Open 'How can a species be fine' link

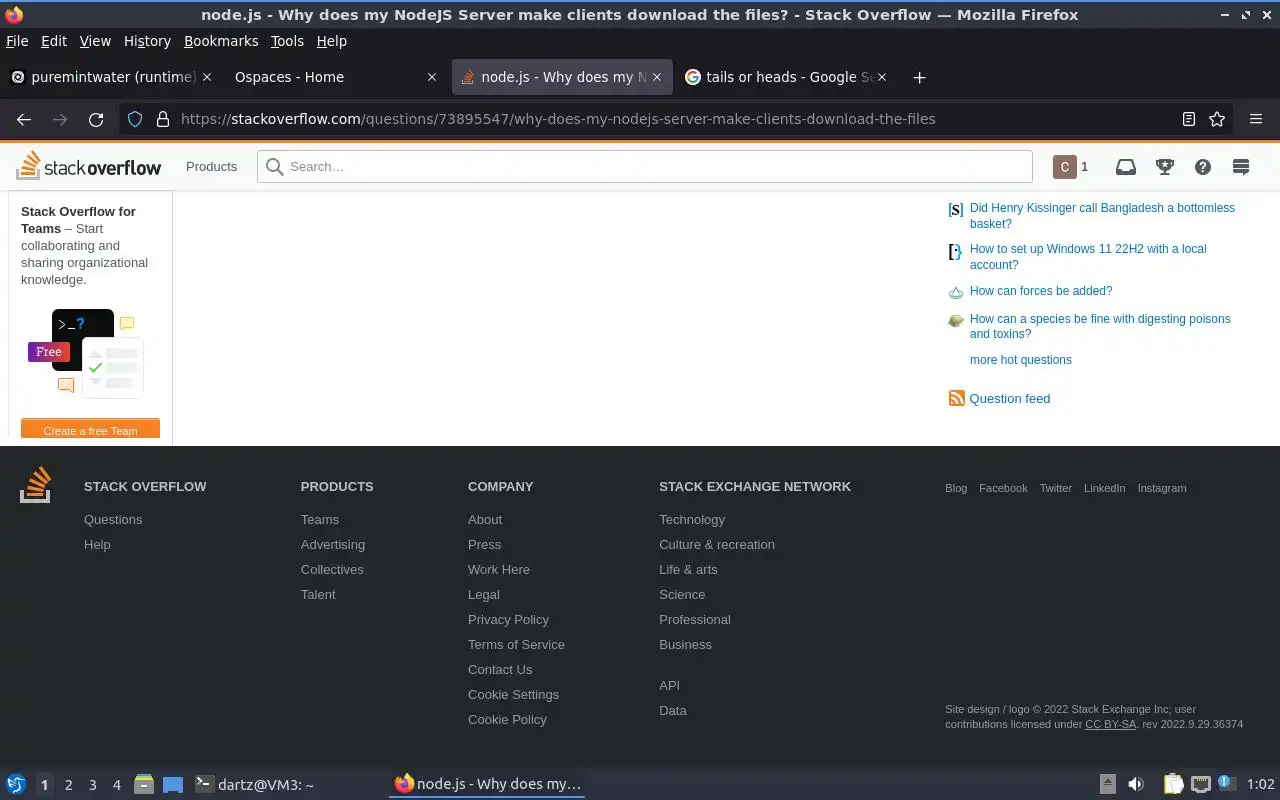pos(1100,326)
